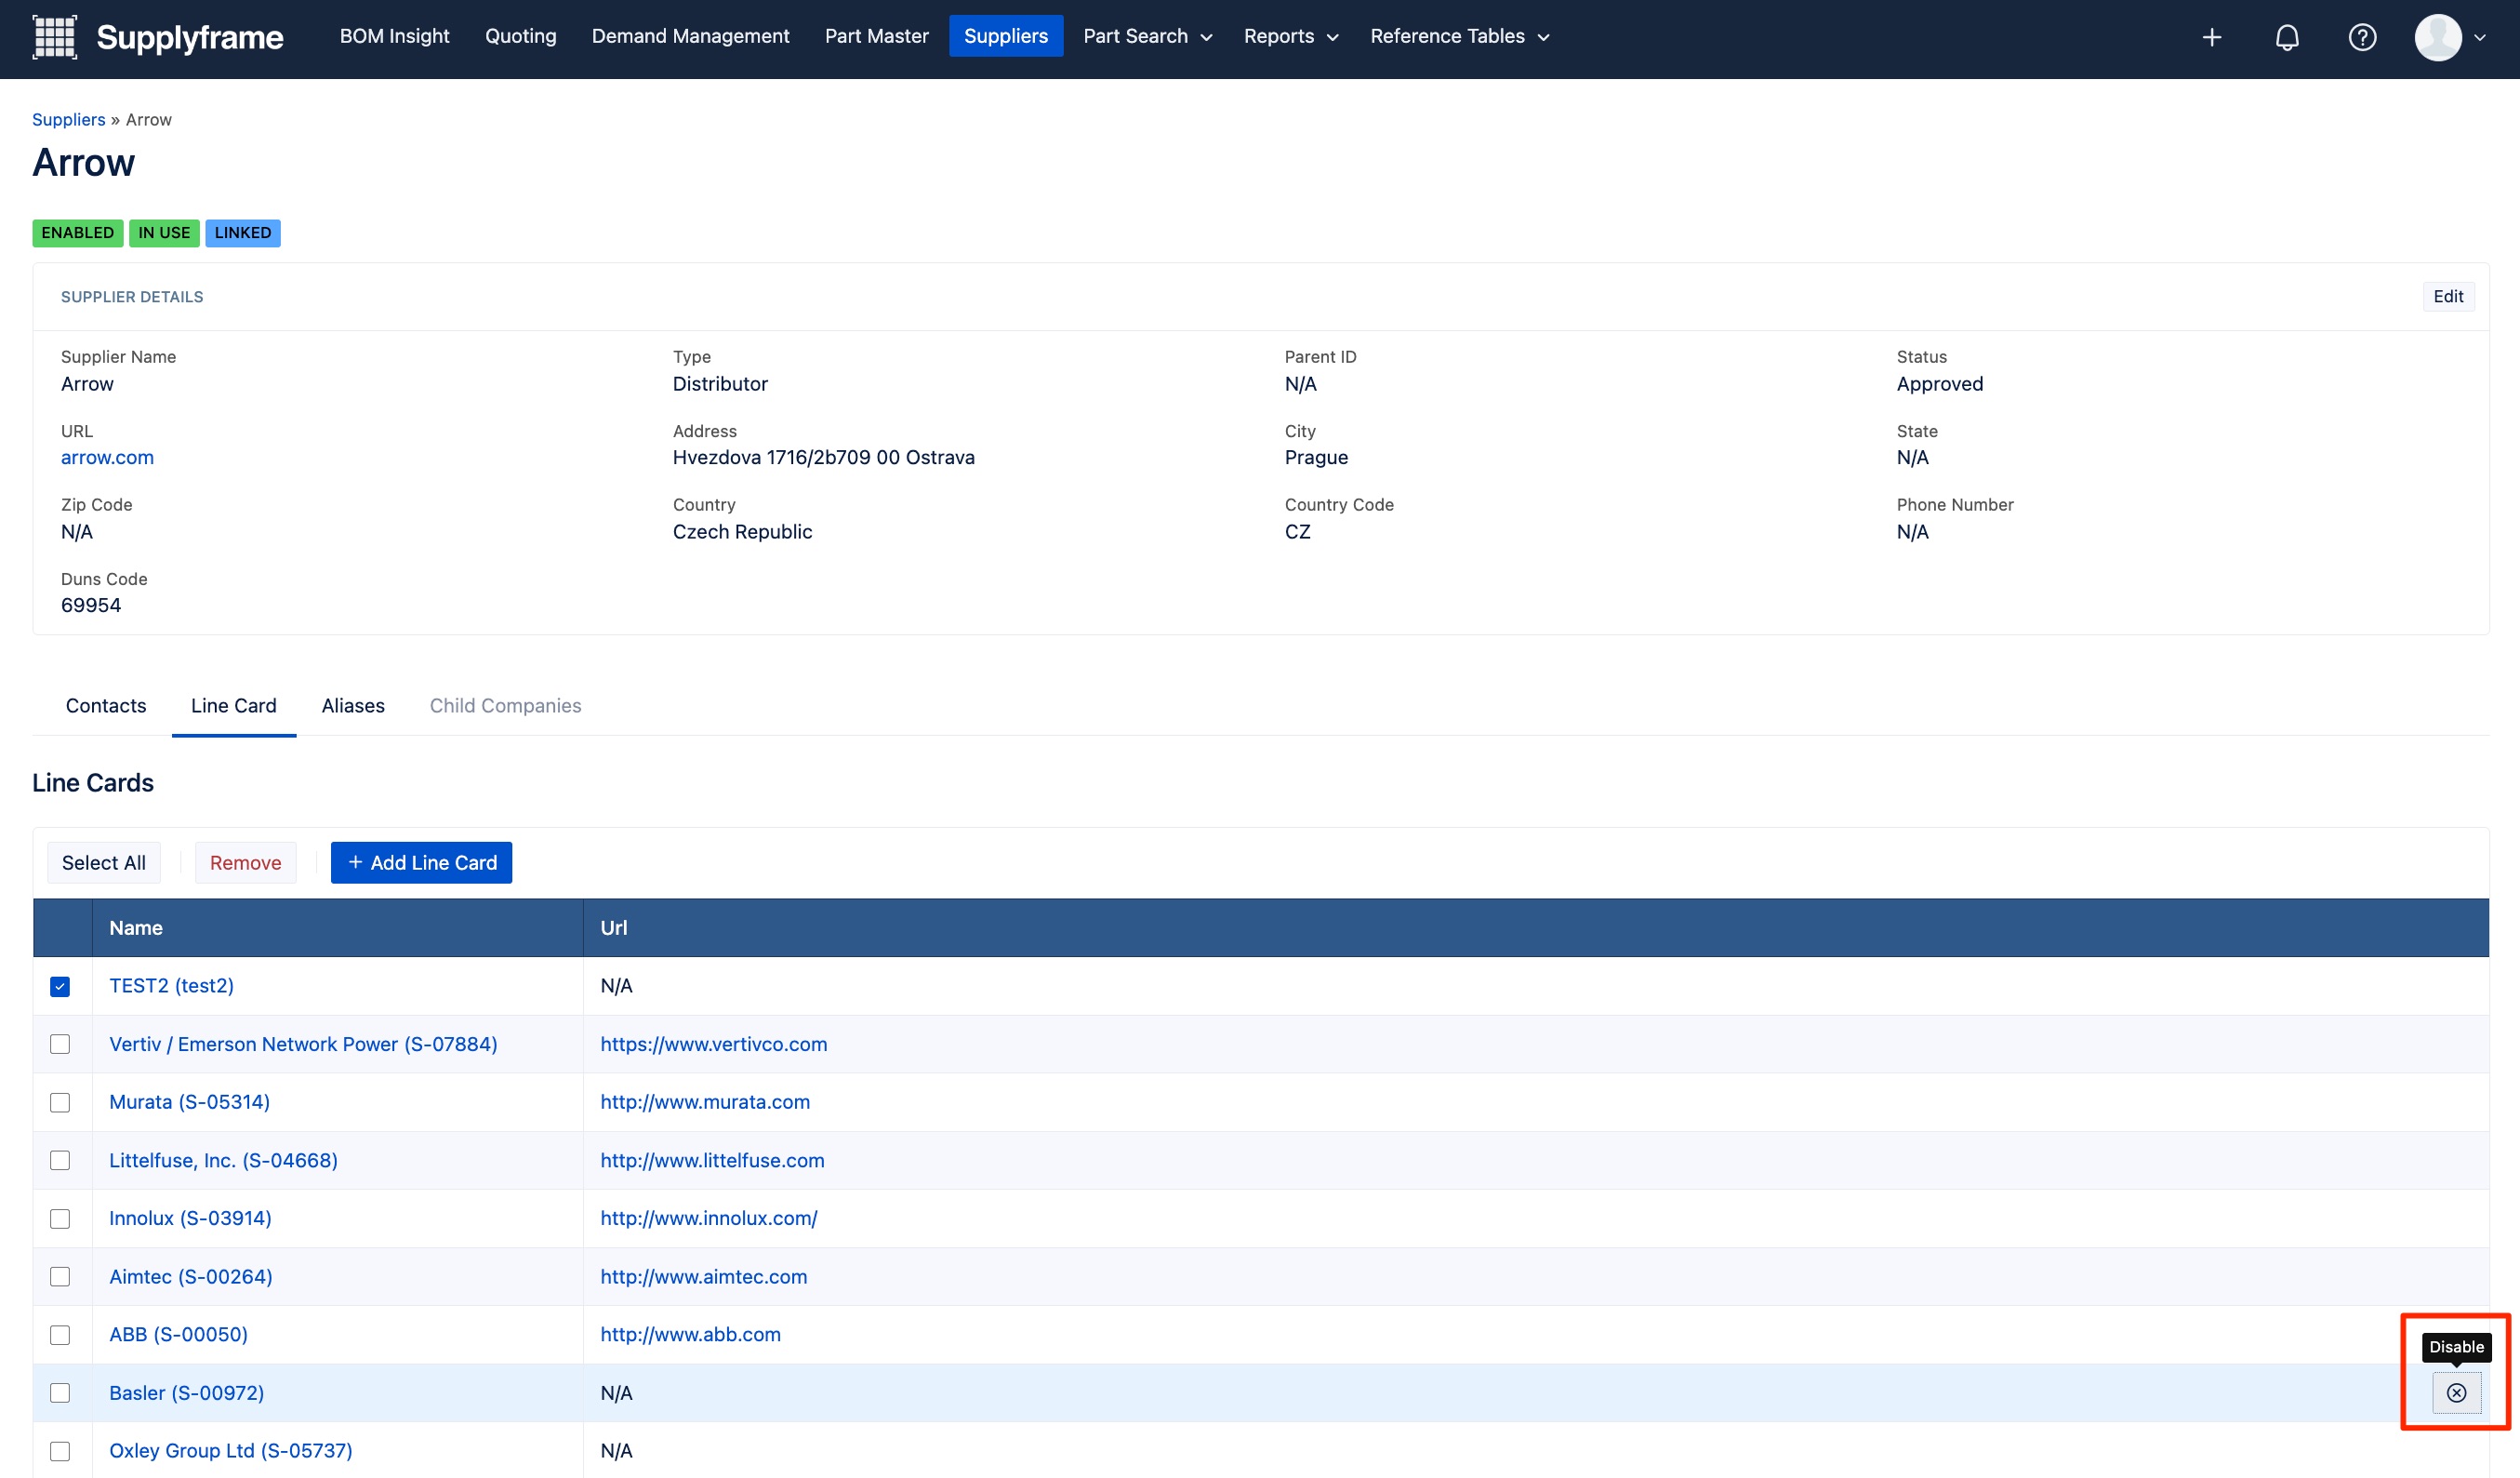Check the Murata (S-05314) checkbox
The width and height of the screenshot is (2520, 1478).
pyautogui.click(x=60, y=1102)
